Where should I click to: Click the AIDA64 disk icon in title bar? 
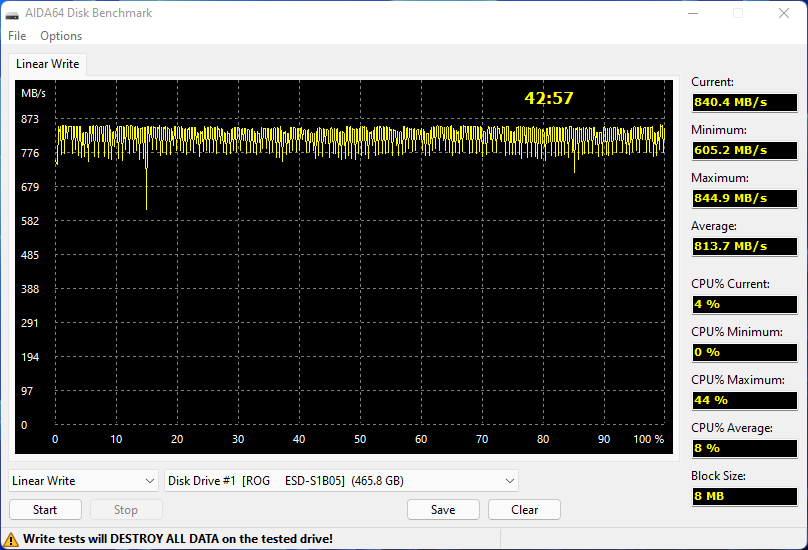coord(12,14)
